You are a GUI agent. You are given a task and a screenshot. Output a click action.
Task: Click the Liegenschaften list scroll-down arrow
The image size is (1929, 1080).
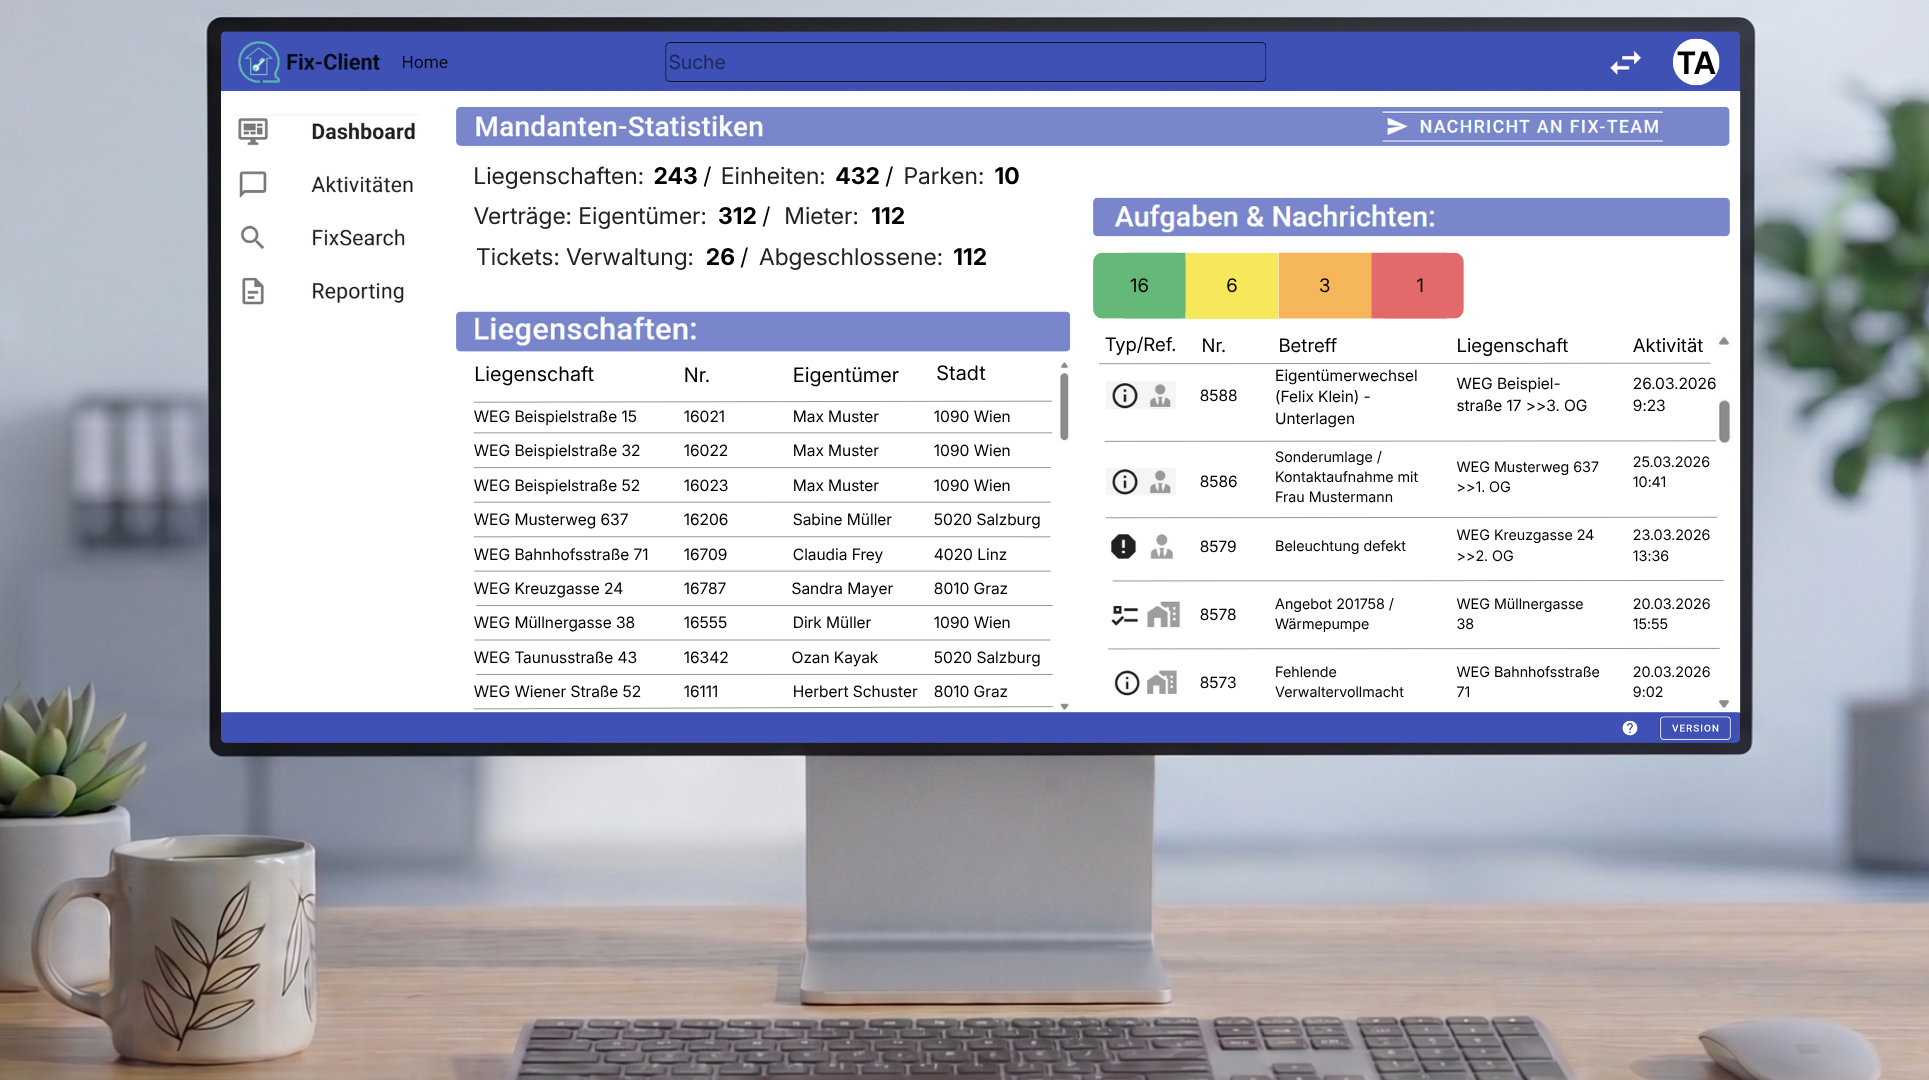pyautogui.click(x=1064, y=706)
